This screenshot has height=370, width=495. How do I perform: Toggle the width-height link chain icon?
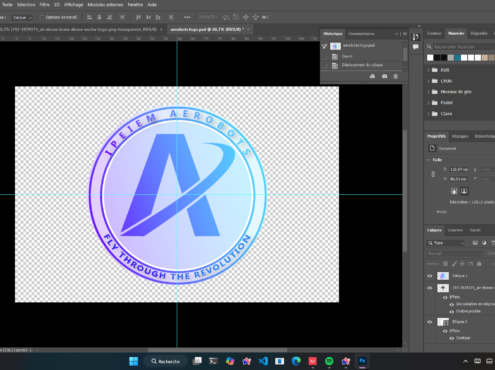[433, 174]
